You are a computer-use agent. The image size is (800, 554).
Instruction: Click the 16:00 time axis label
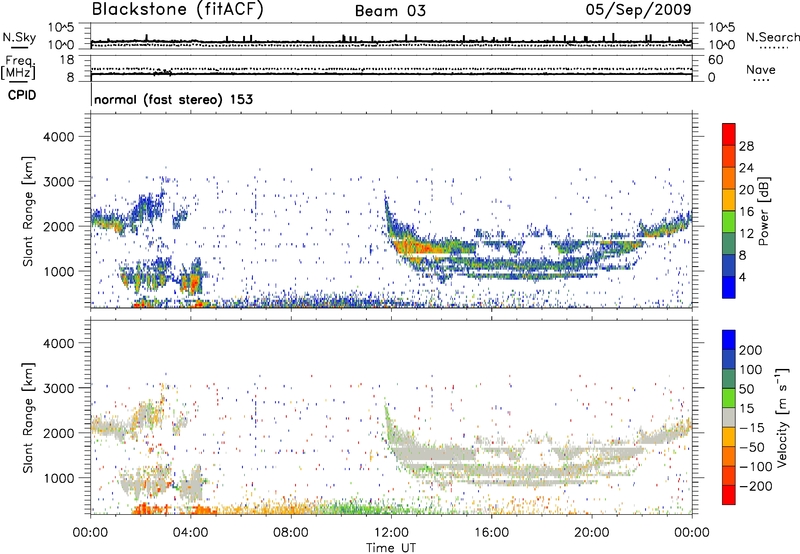point(491,533)
